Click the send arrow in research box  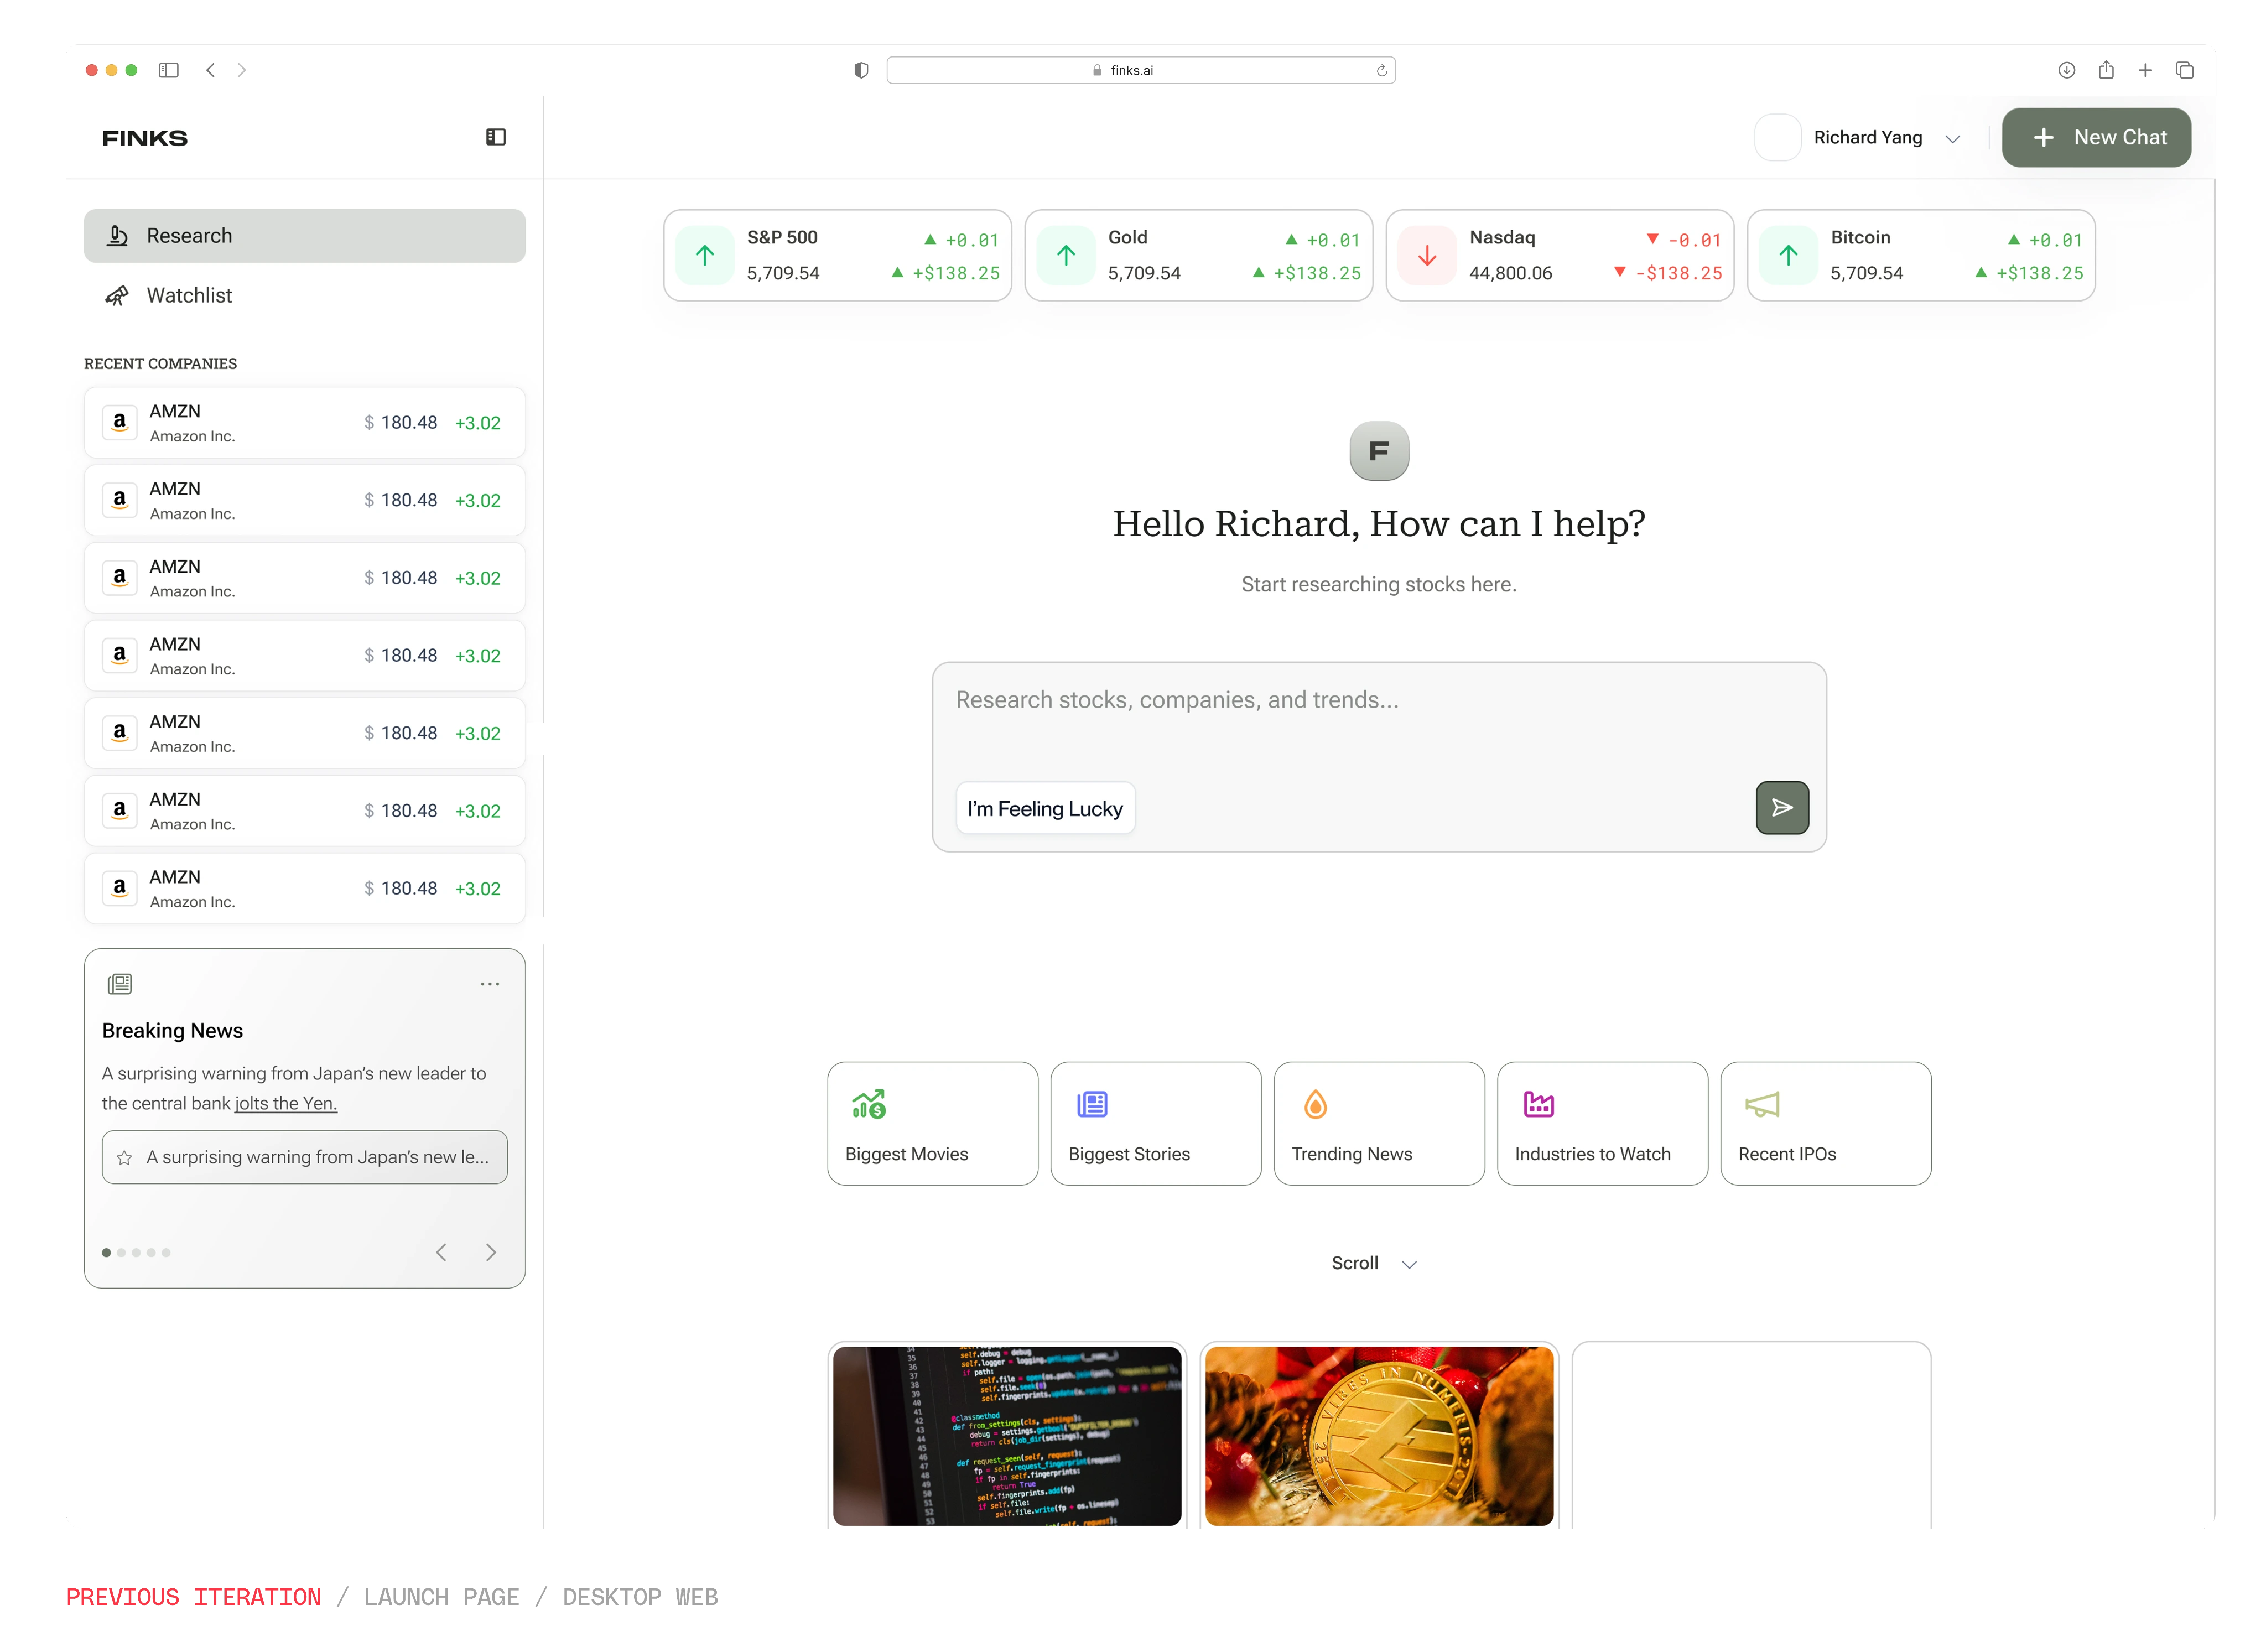pos(1782,808)
